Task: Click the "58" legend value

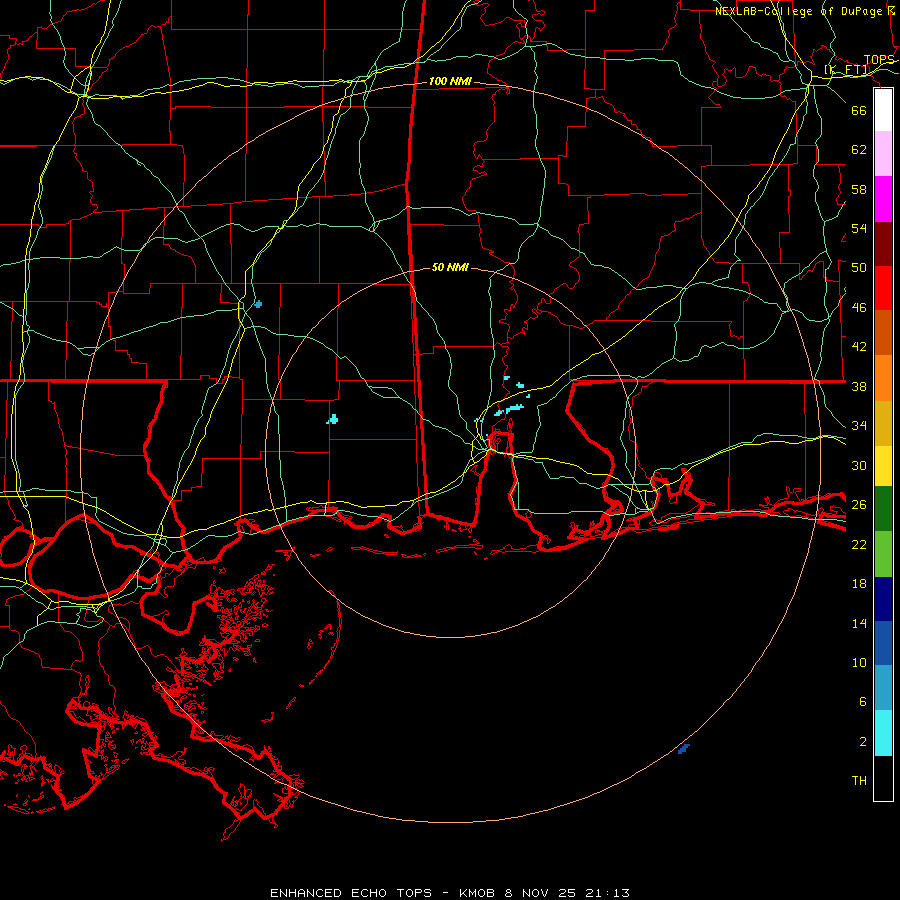Action: (x=859, y=189)
